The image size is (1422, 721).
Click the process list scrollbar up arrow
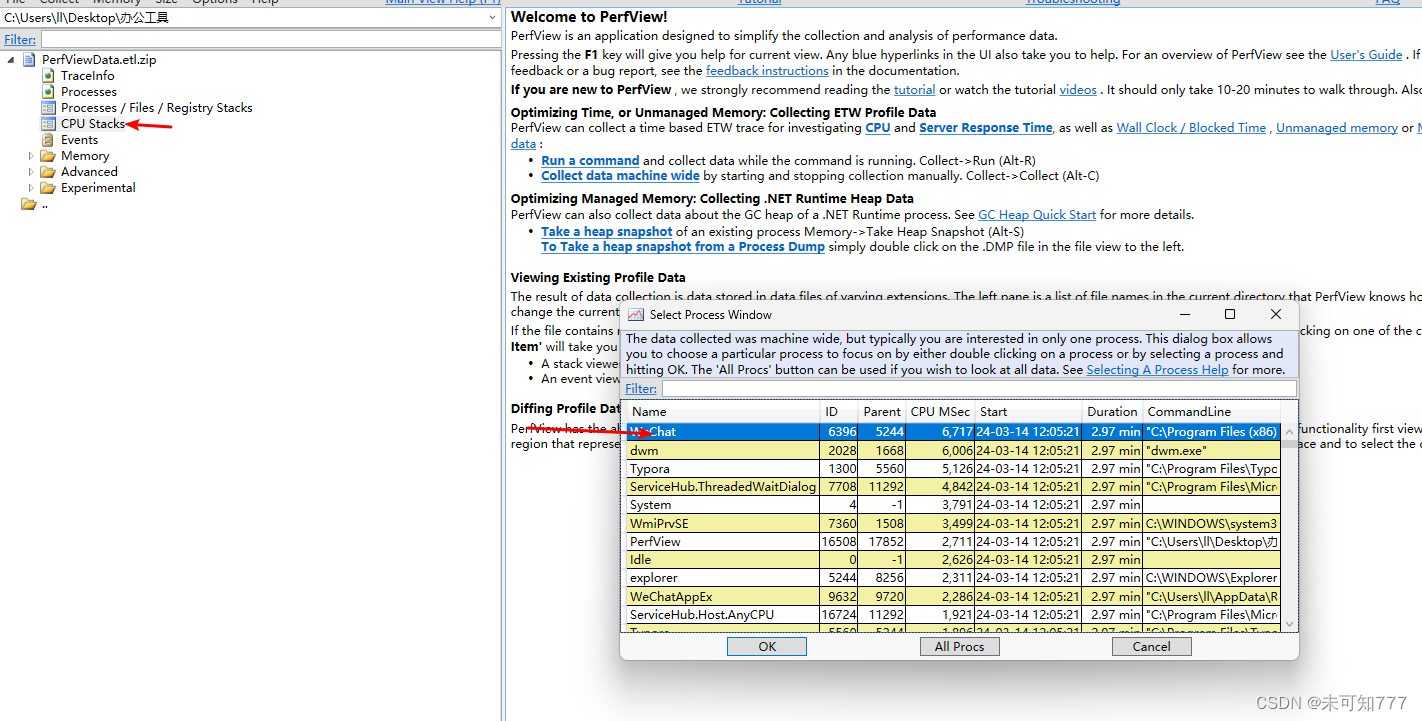[1289, 431]
